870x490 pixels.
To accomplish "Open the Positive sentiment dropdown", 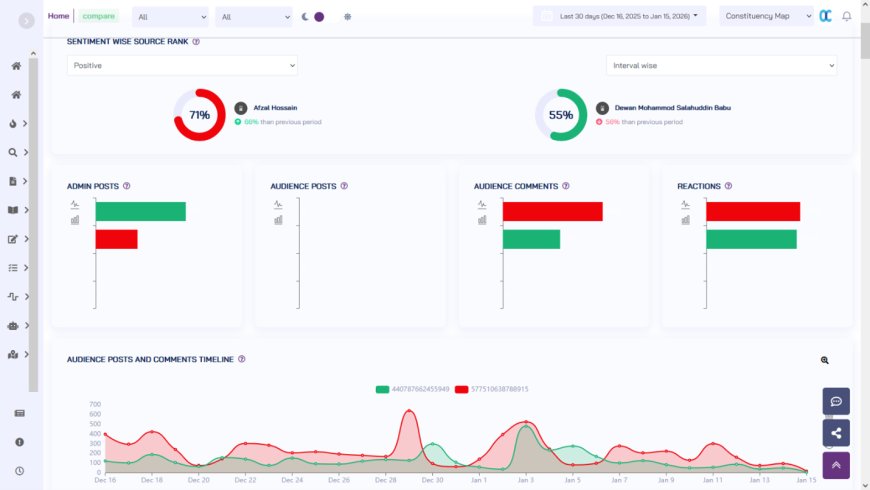I will click(182, 65).
